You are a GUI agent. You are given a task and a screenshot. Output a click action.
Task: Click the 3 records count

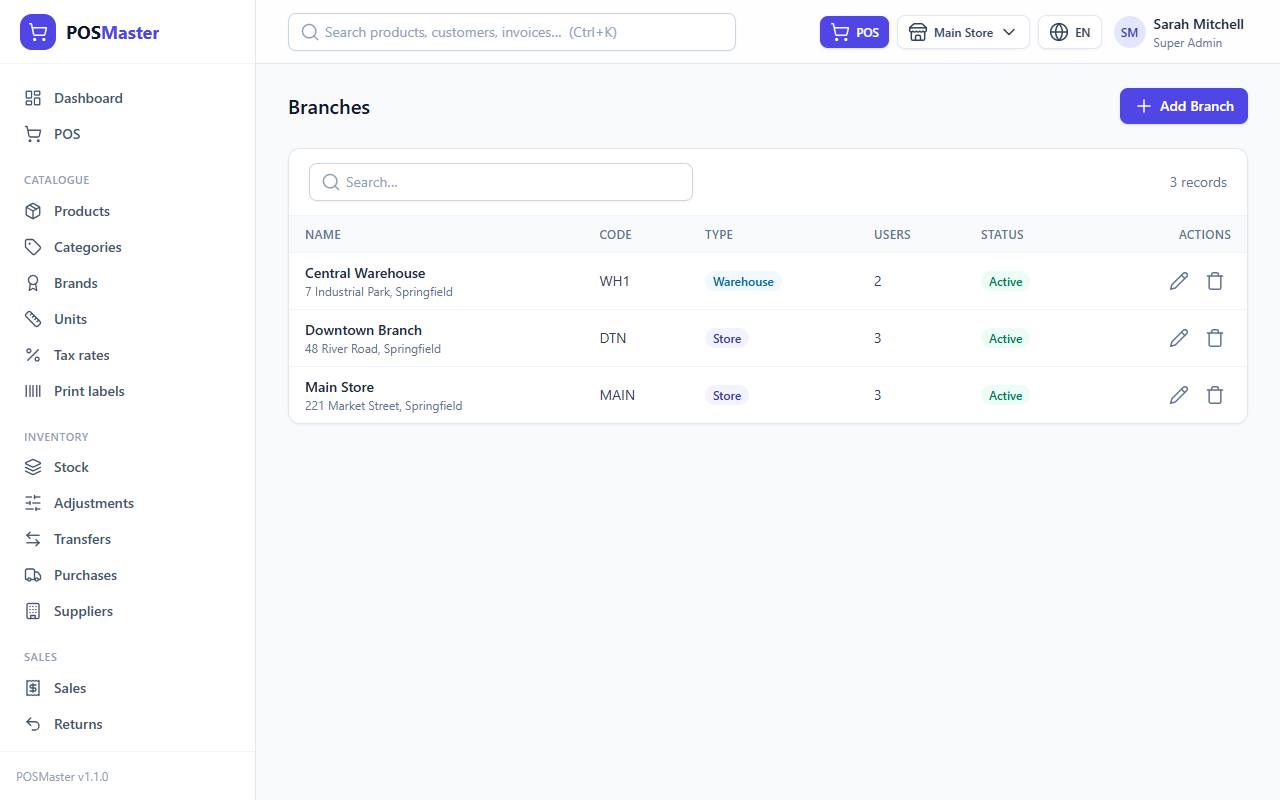(x=1198, y=182)
